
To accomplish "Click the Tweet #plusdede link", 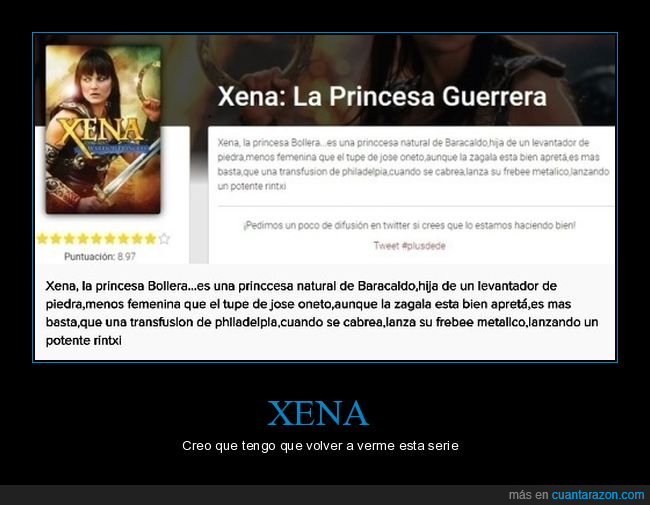I will [410, 246].
